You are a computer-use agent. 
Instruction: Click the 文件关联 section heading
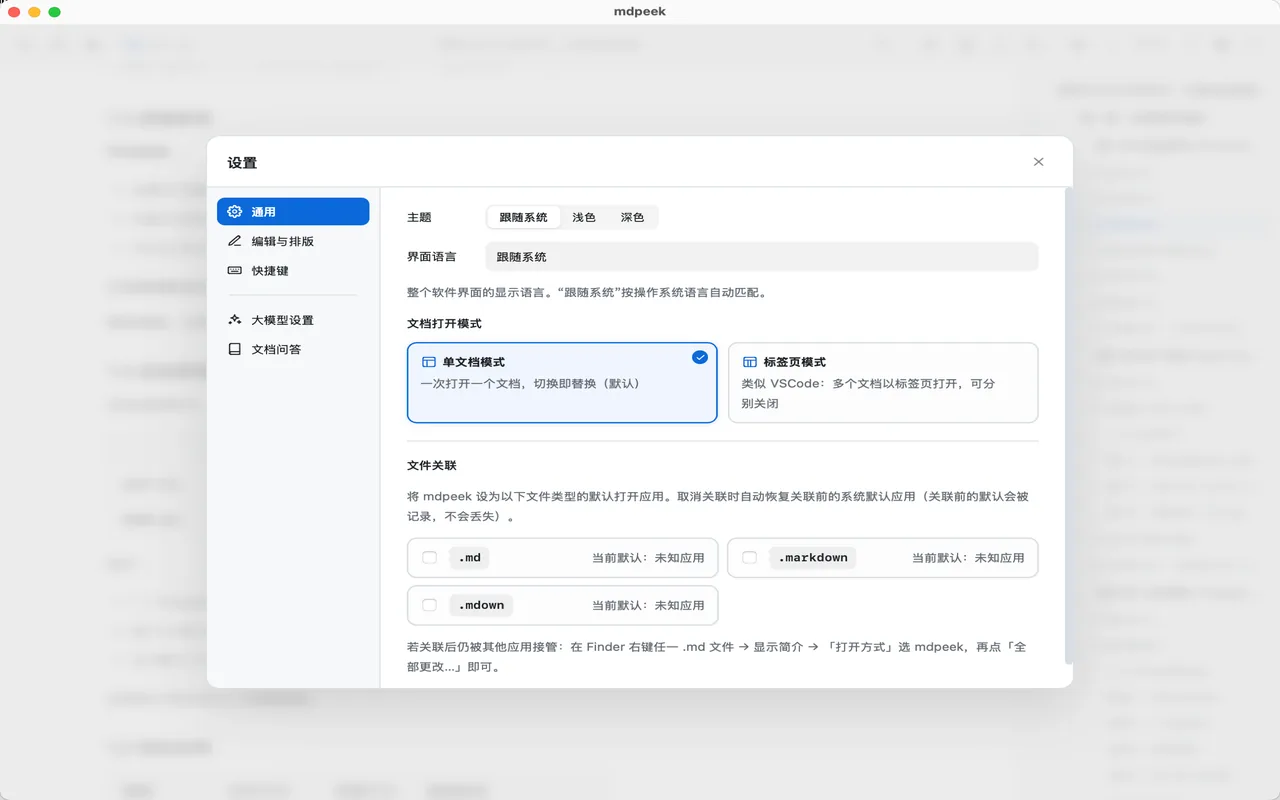point(432,466)
